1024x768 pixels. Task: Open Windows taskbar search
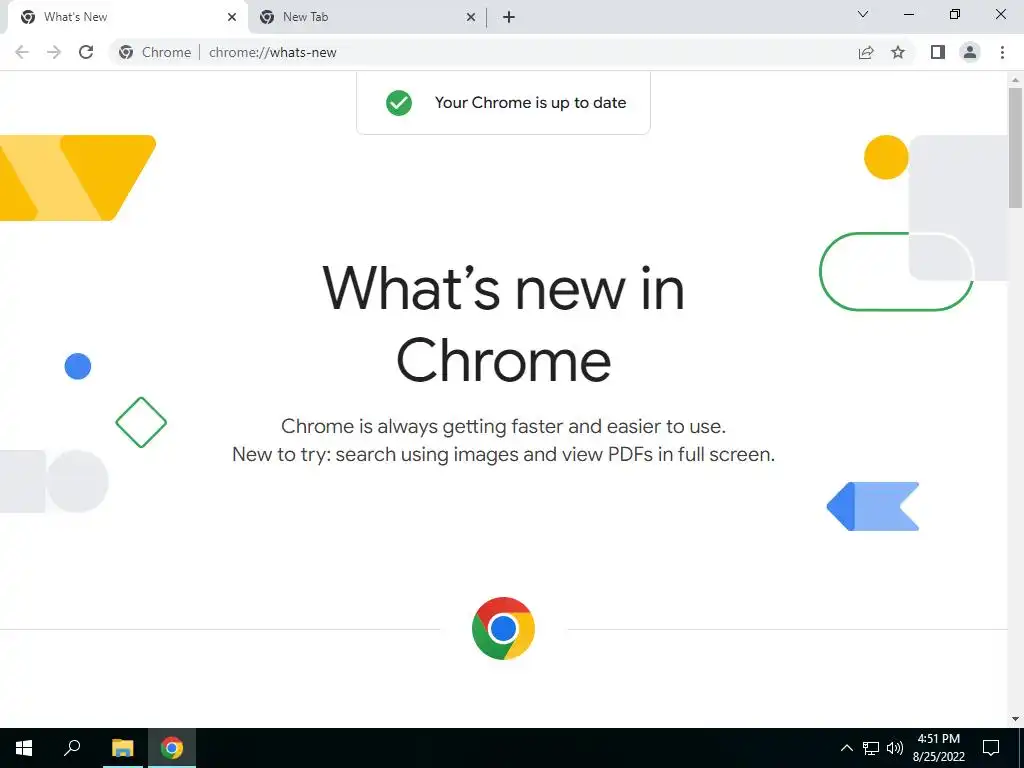click(72, 748)
